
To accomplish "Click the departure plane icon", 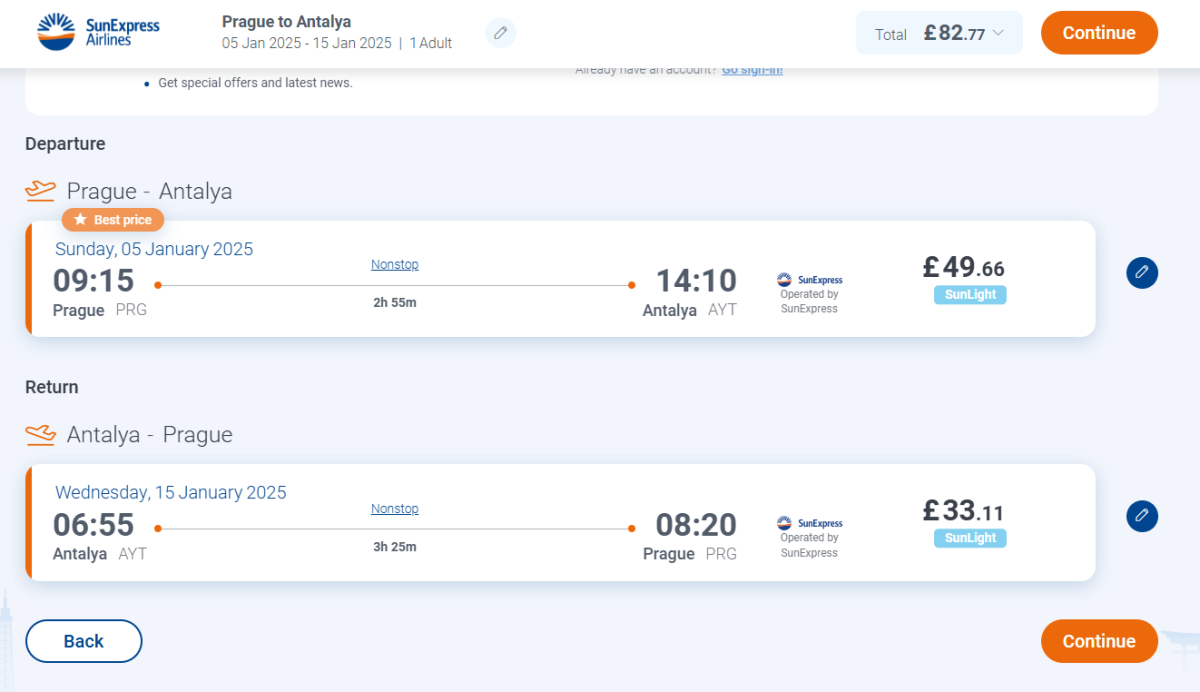I will point(41,190).
